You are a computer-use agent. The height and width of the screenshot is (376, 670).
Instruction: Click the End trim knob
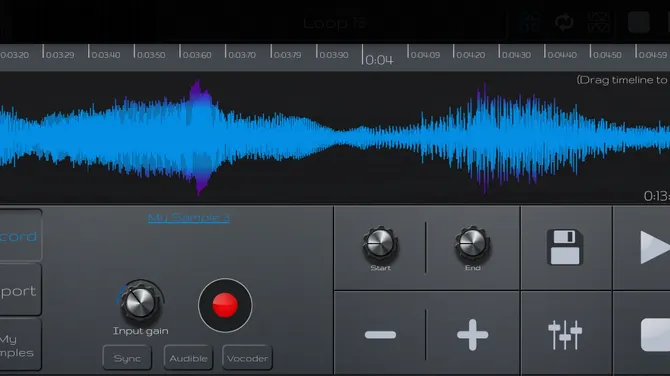(473, 244)
